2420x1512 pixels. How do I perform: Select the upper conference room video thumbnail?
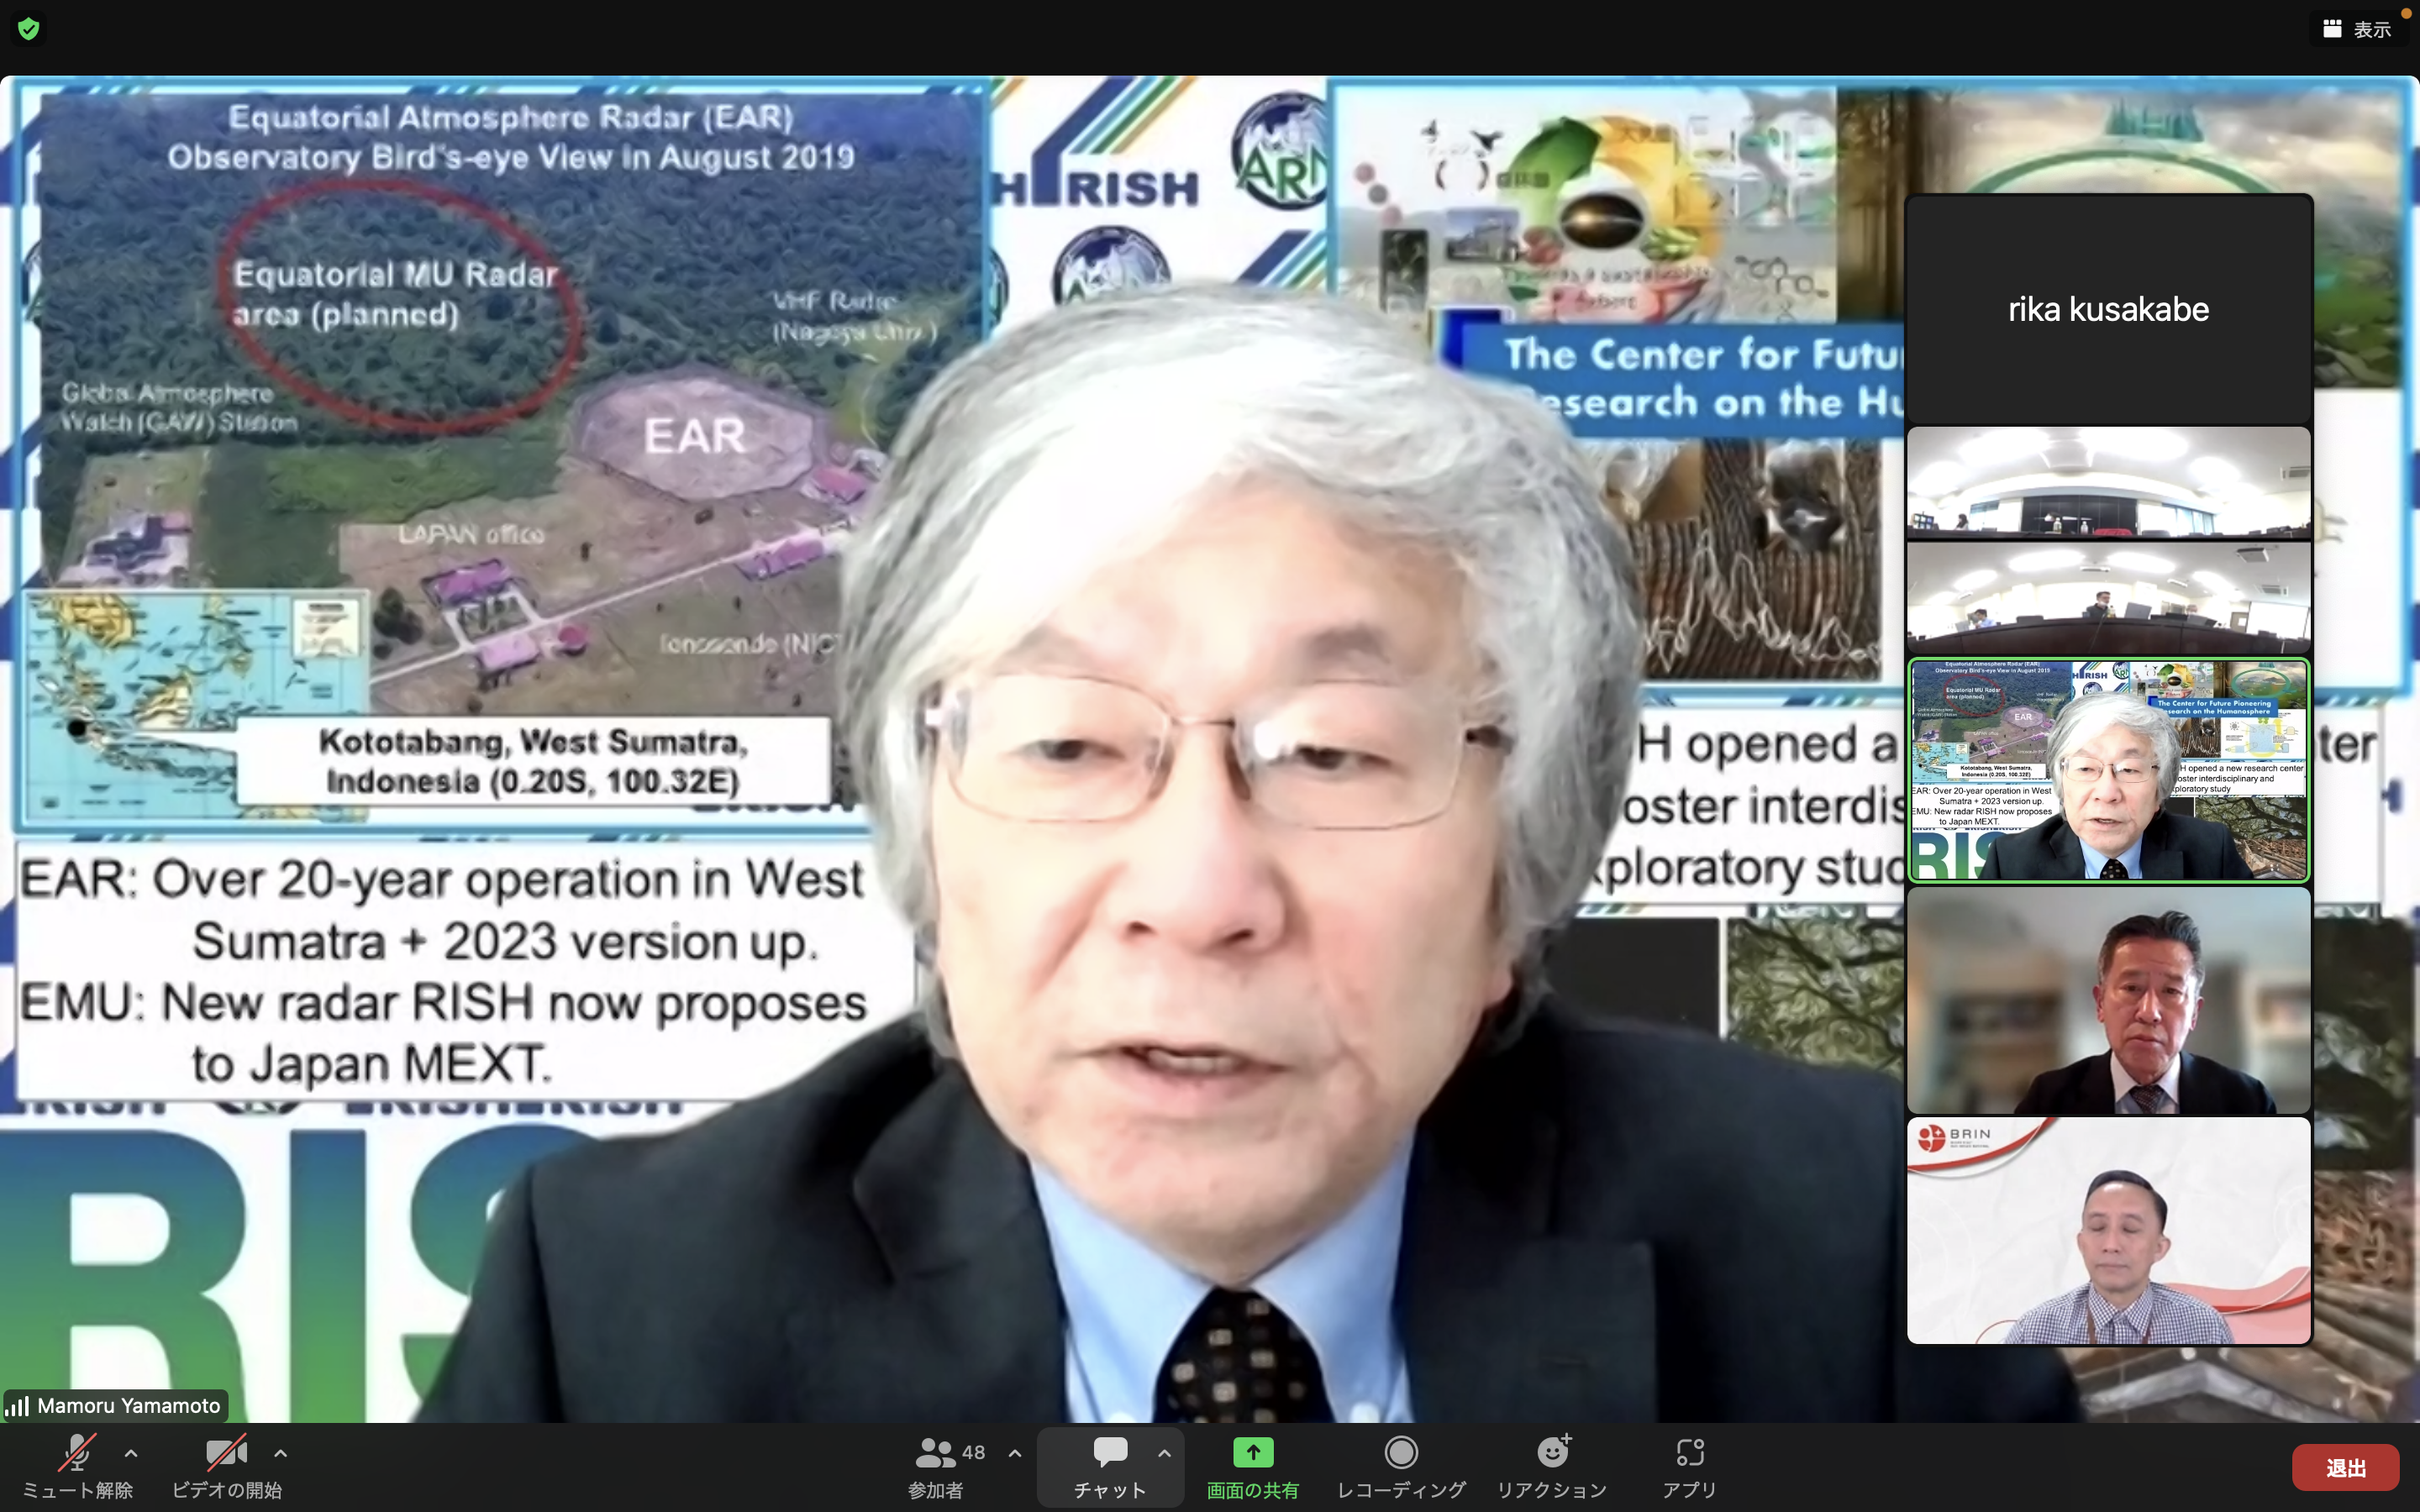(2109, 482)
